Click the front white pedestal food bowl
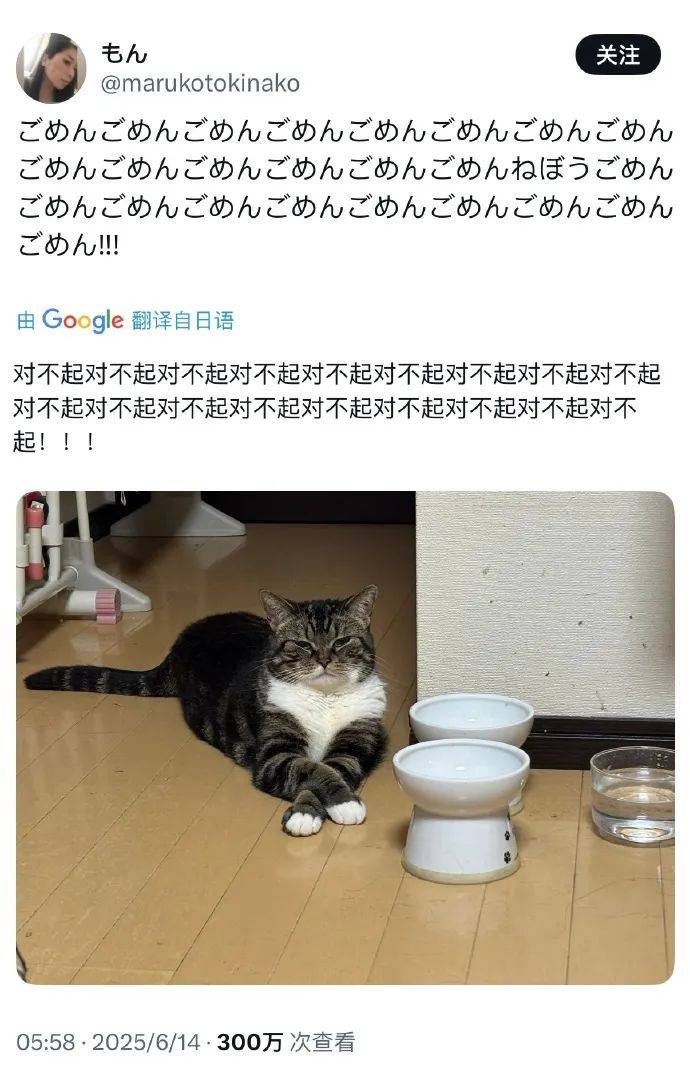The height and width of the screenshot is (1076, 690). [461, 810]
